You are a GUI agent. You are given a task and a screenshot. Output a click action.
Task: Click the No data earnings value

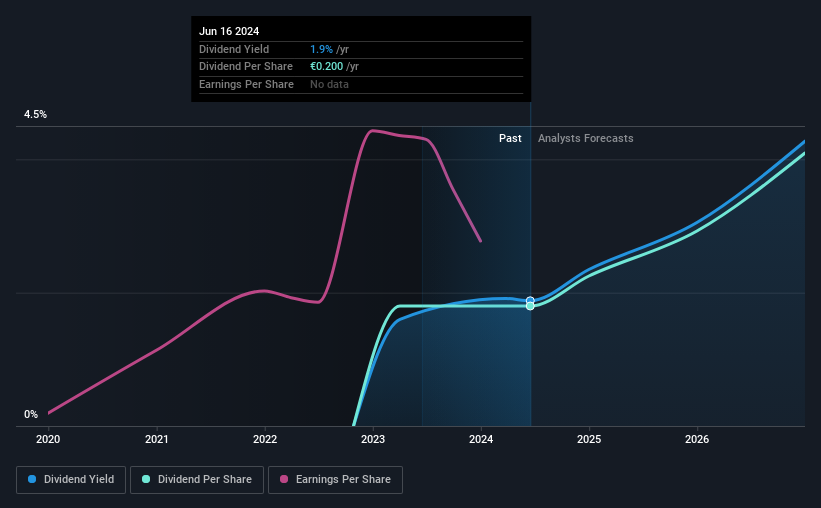[x=329, y=84]
